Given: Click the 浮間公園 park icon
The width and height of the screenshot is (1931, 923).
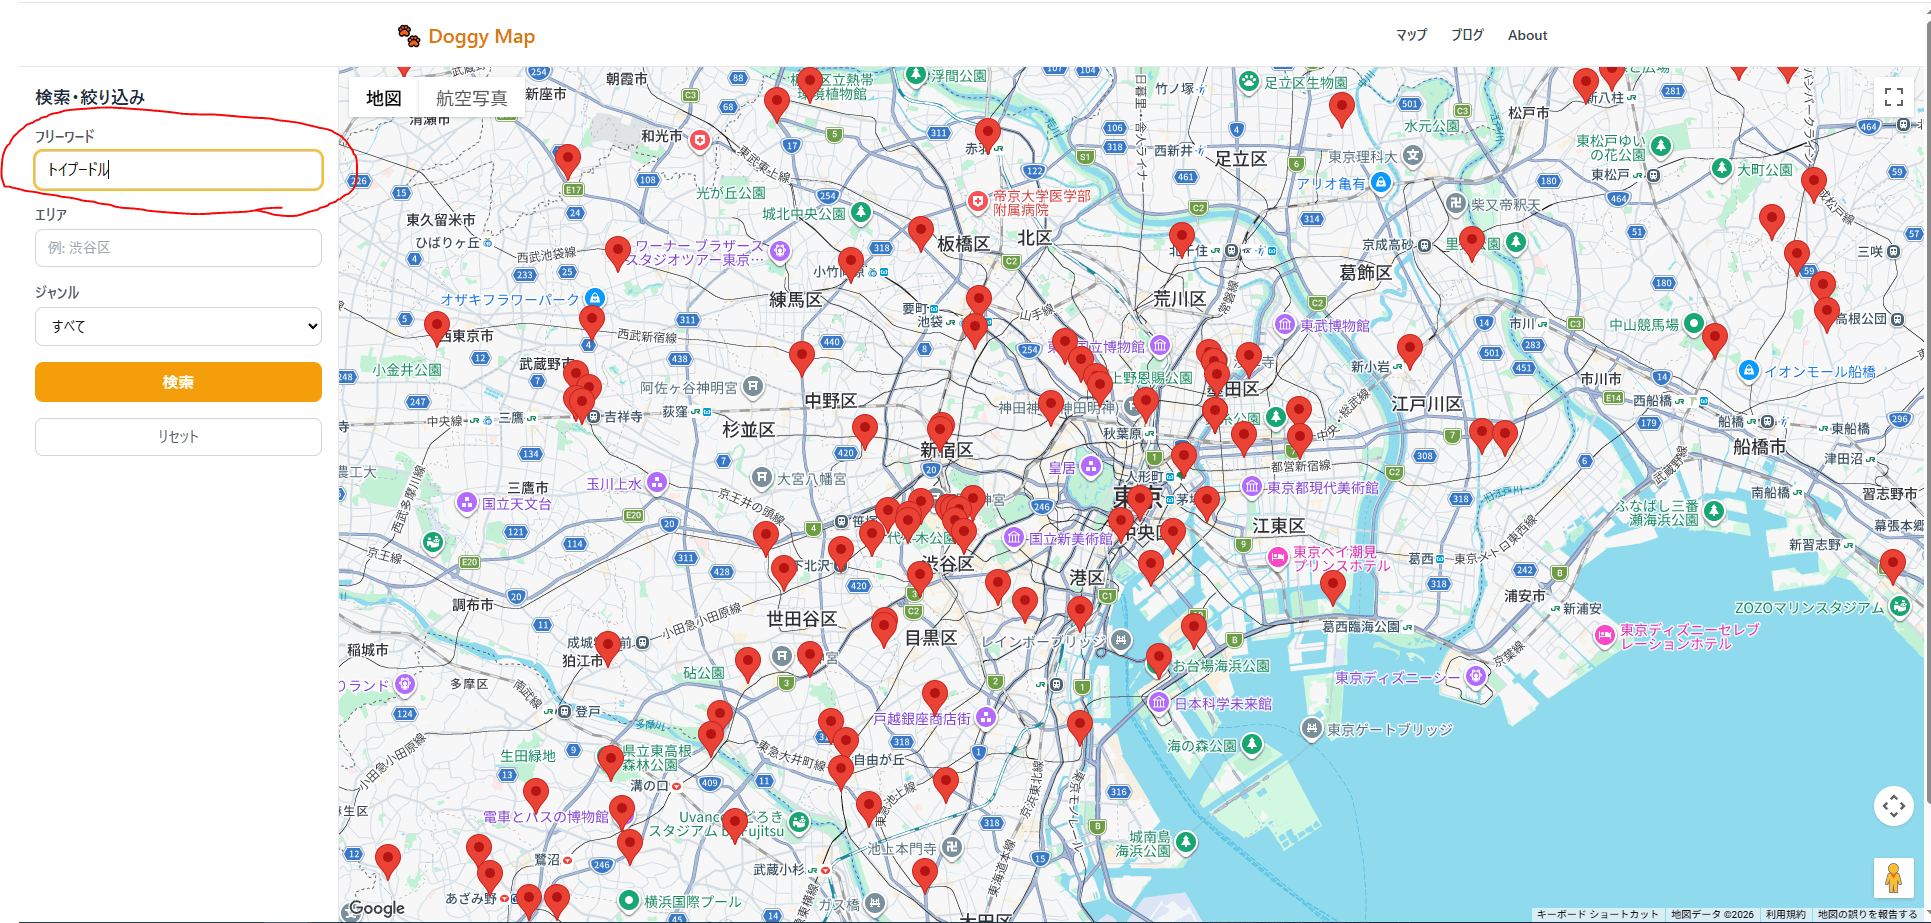Looking at the screenshot, I should pos(915,75).
